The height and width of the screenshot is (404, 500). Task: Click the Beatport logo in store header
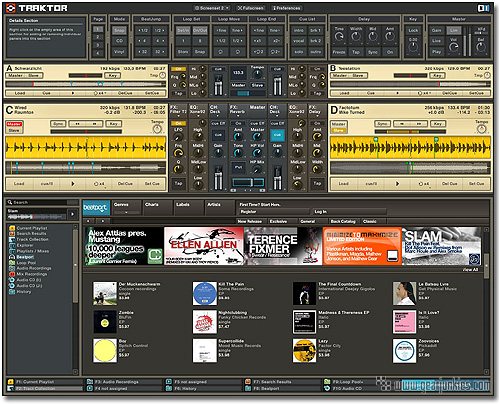point(95,208)
